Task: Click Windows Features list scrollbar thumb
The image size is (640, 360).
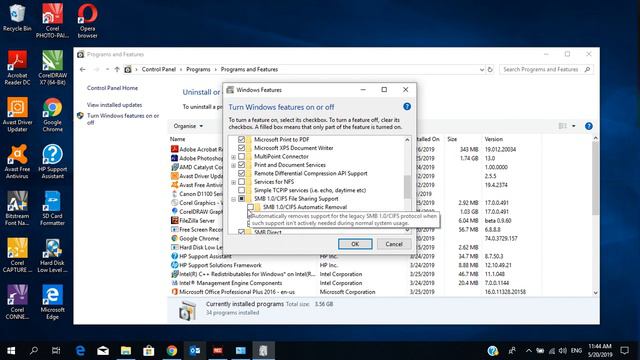Action: 407,186
